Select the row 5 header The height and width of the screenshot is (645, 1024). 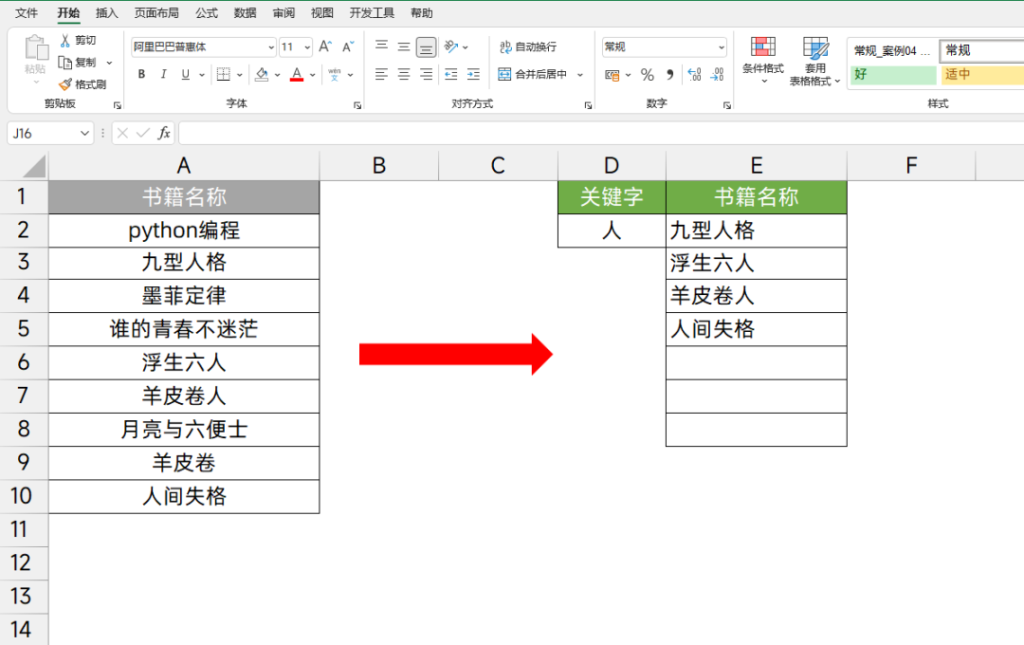pyautogui.click(x=24, y=328)
